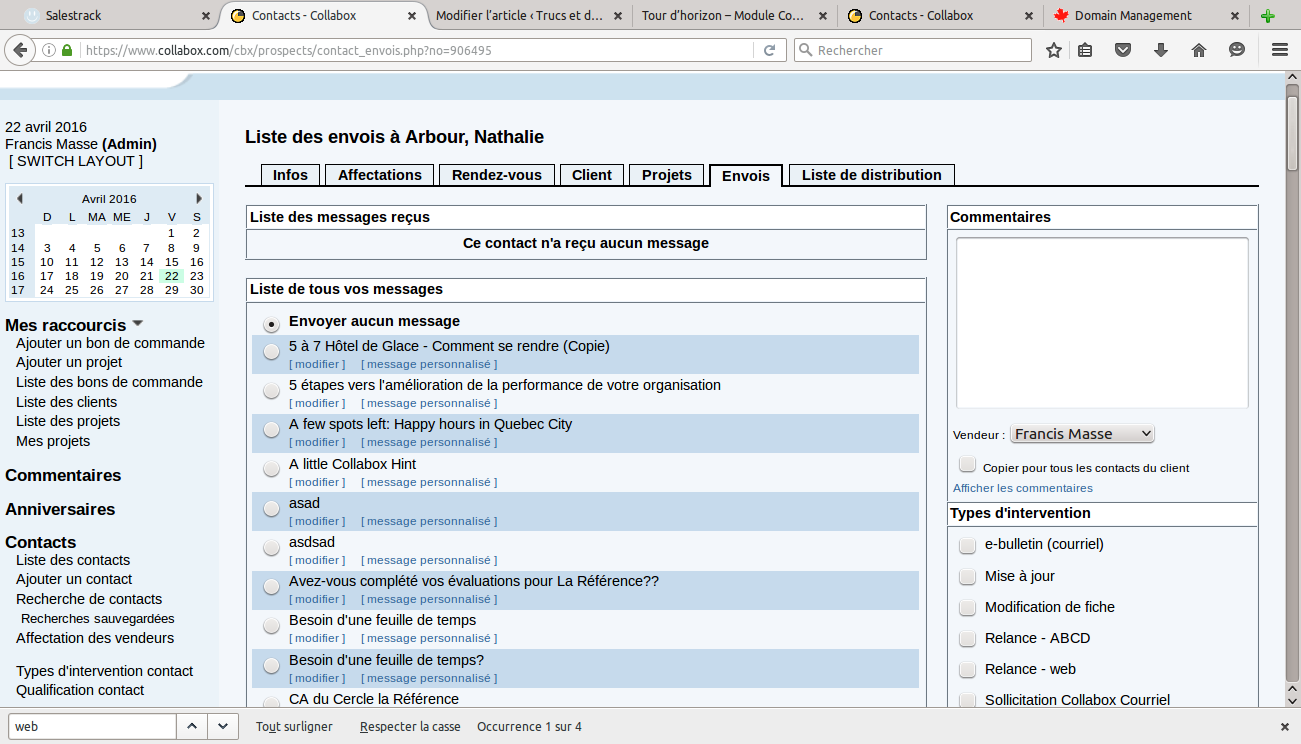Switch to the 'Rendez-vous' tab
Viewport: 1301px width, 744px height.
coord(496,175)
